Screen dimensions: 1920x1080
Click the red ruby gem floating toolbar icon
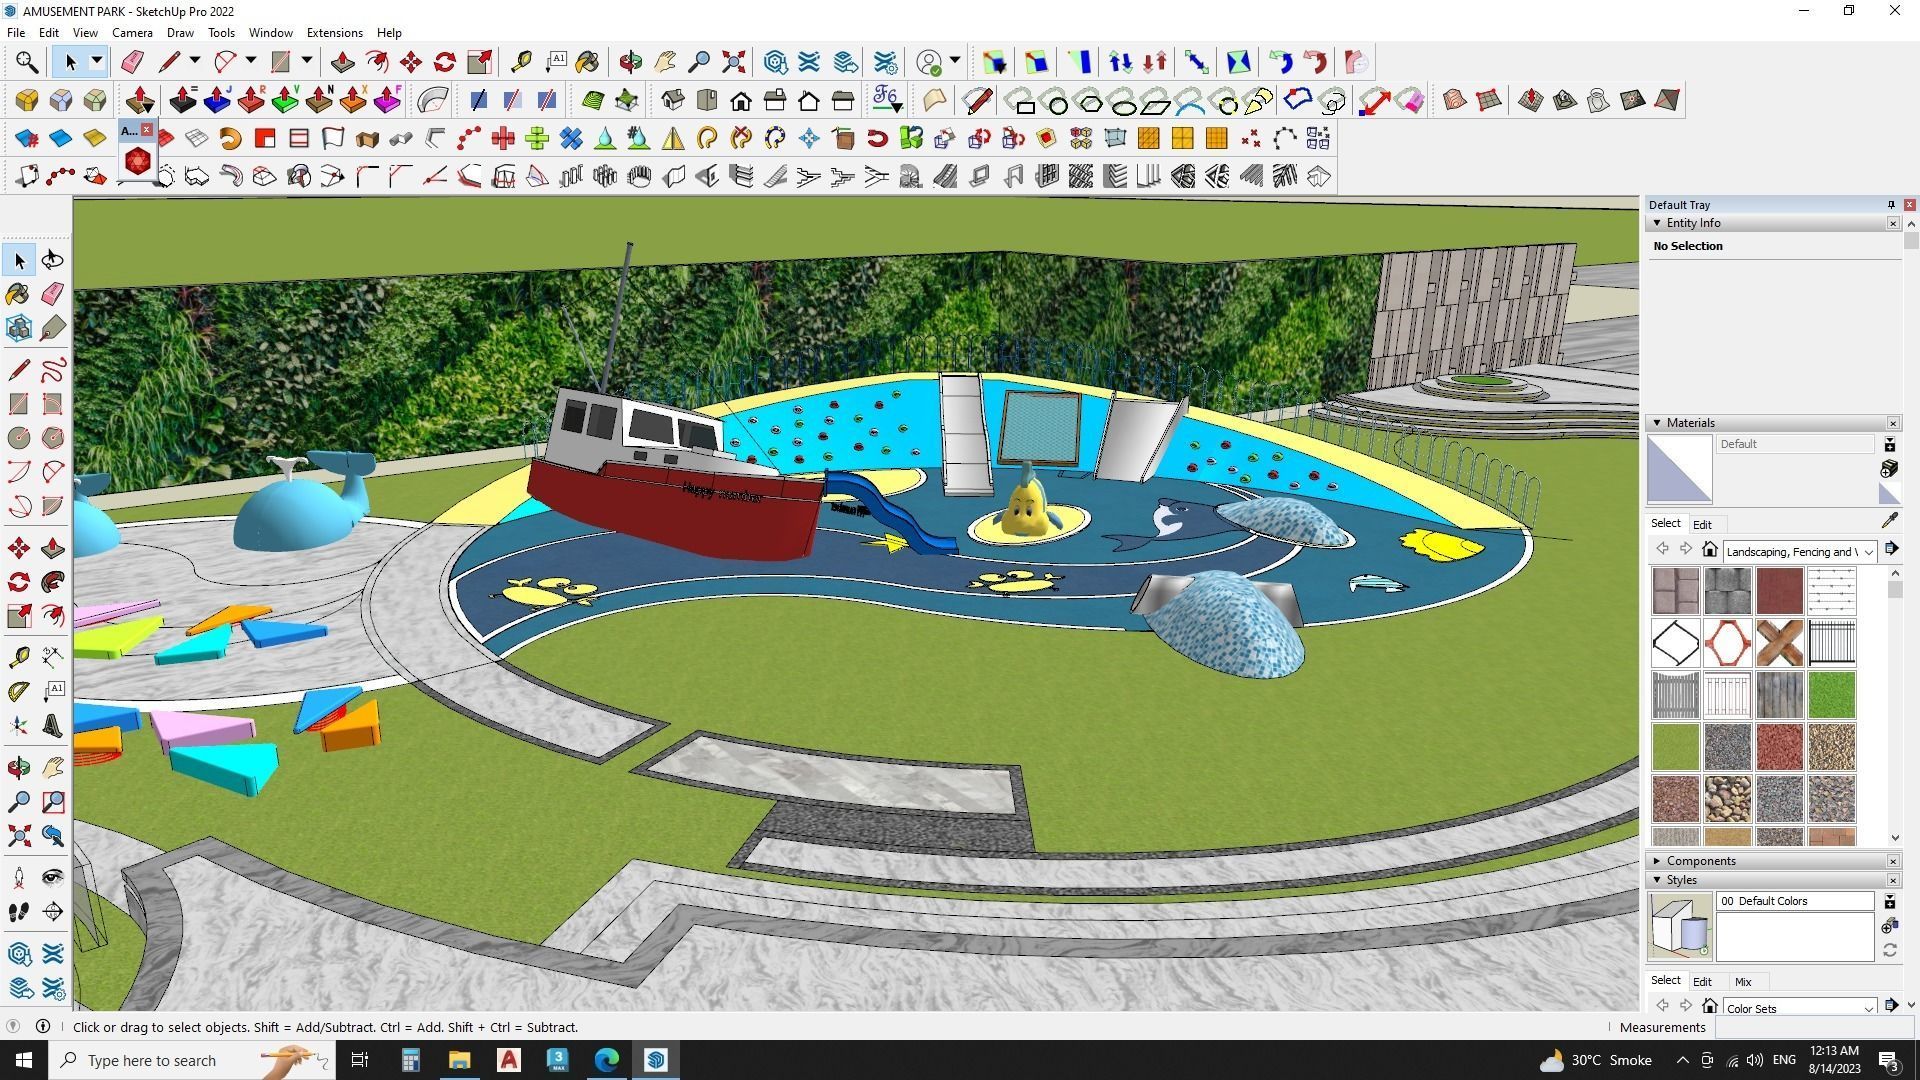coord(138,161)
